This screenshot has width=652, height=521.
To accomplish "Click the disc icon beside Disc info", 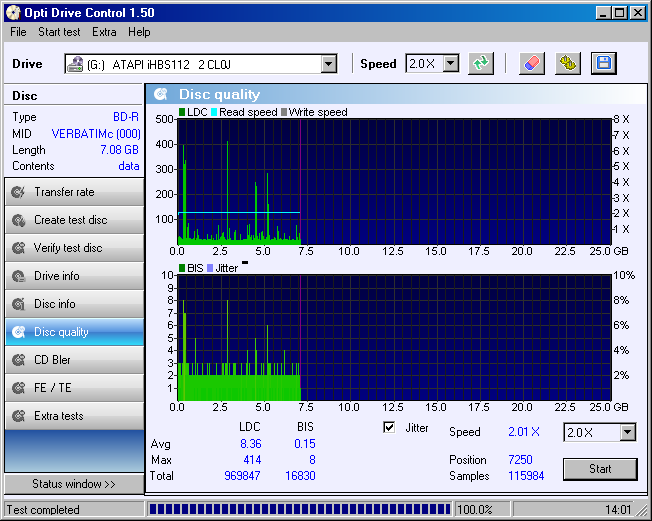I will coord(19,304).
